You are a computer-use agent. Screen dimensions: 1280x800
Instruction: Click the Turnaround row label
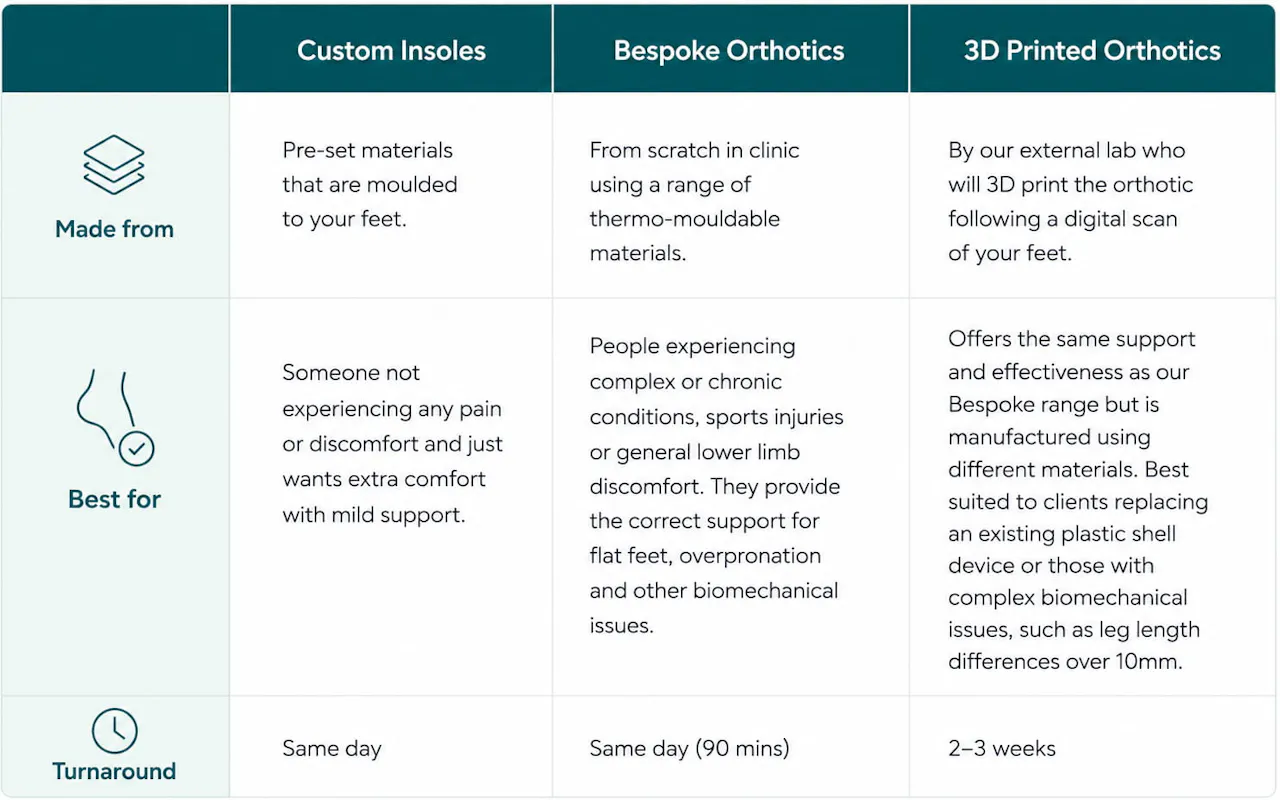(x=114, y=771)
